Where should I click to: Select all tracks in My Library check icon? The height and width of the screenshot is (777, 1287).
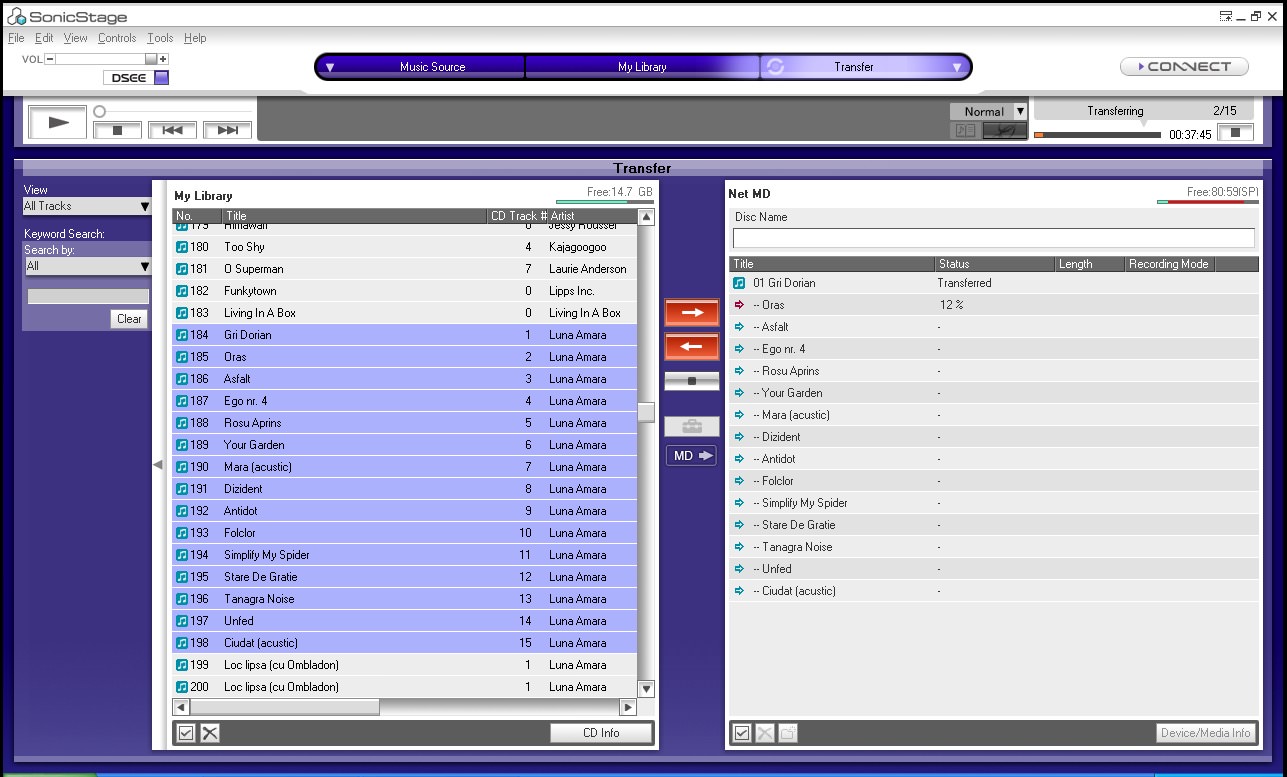click(x=186, y=733)
